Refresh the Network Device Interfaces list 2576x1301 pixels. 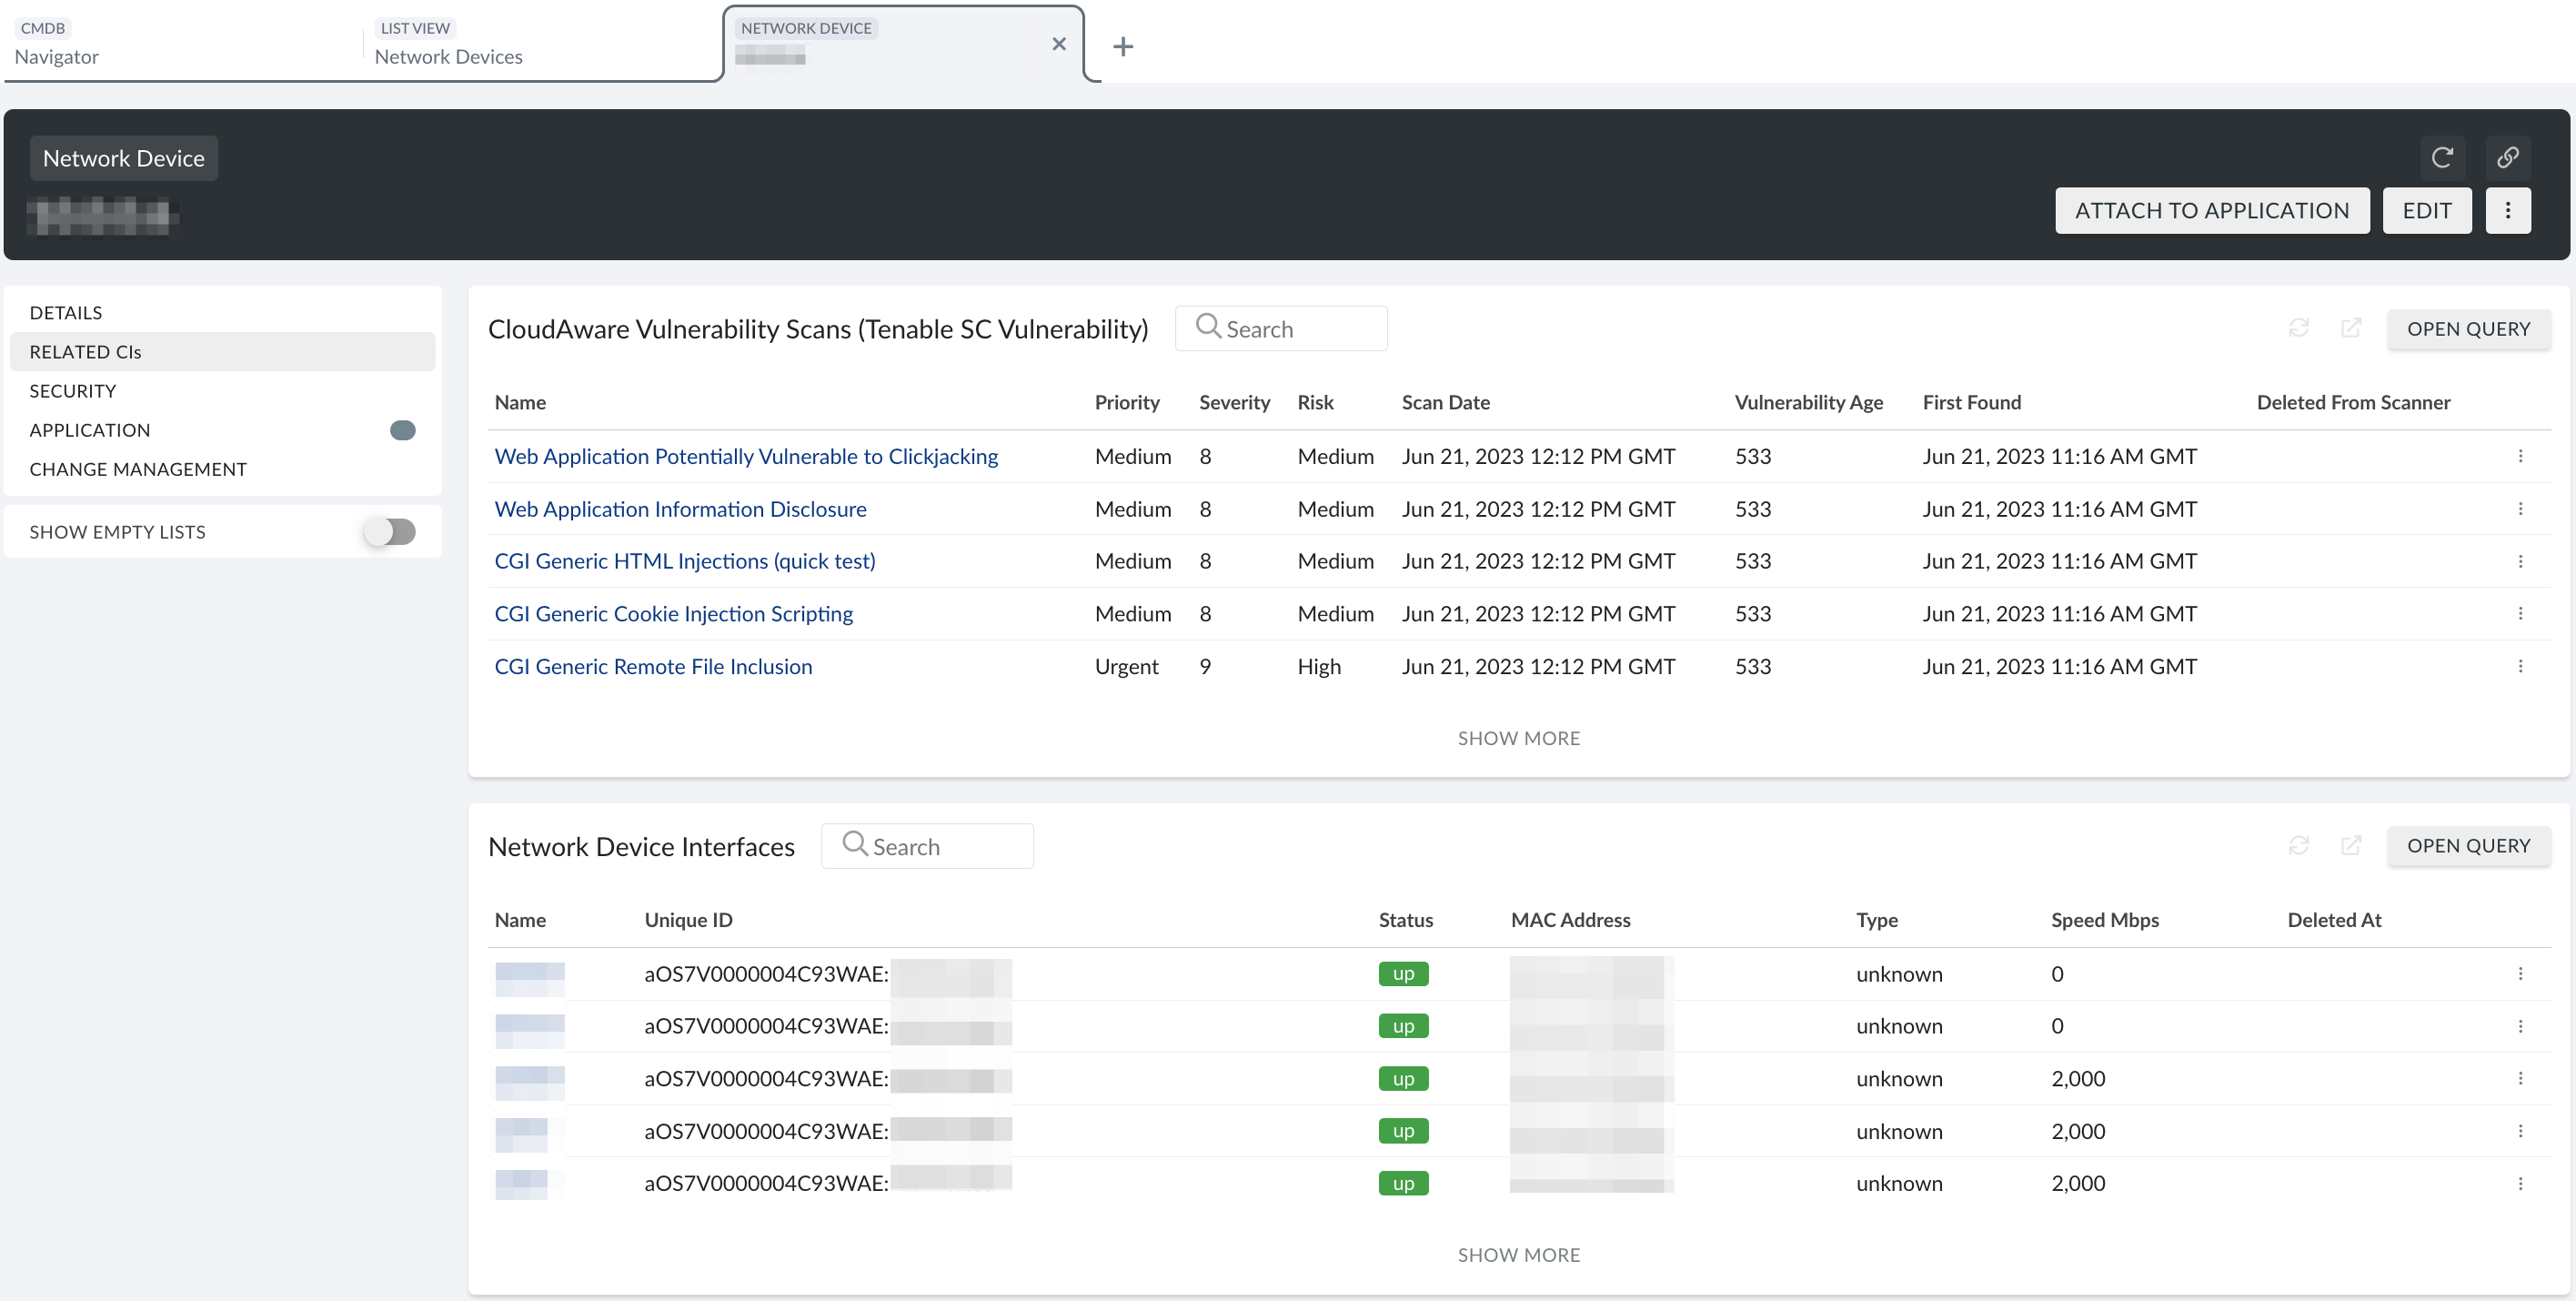[2299, 845]
